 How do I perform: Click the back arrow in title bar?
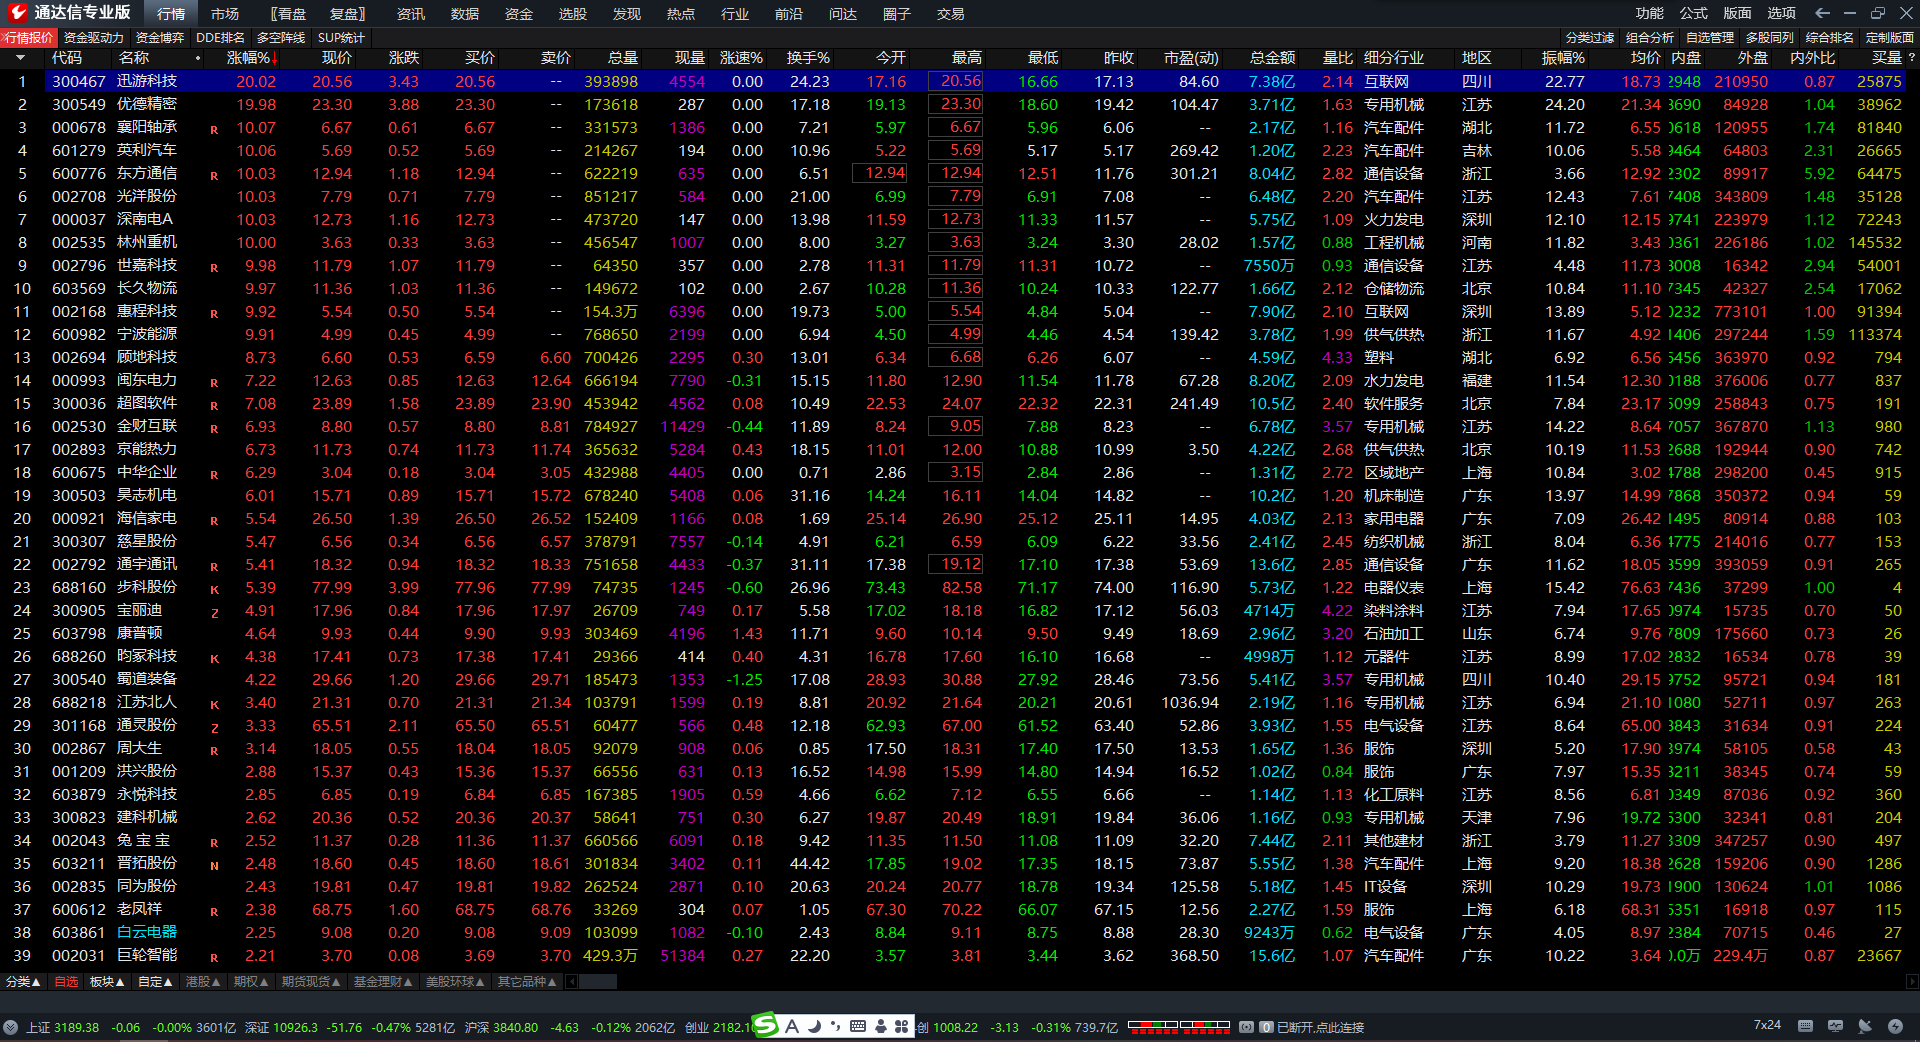[x=1822, y=13]
